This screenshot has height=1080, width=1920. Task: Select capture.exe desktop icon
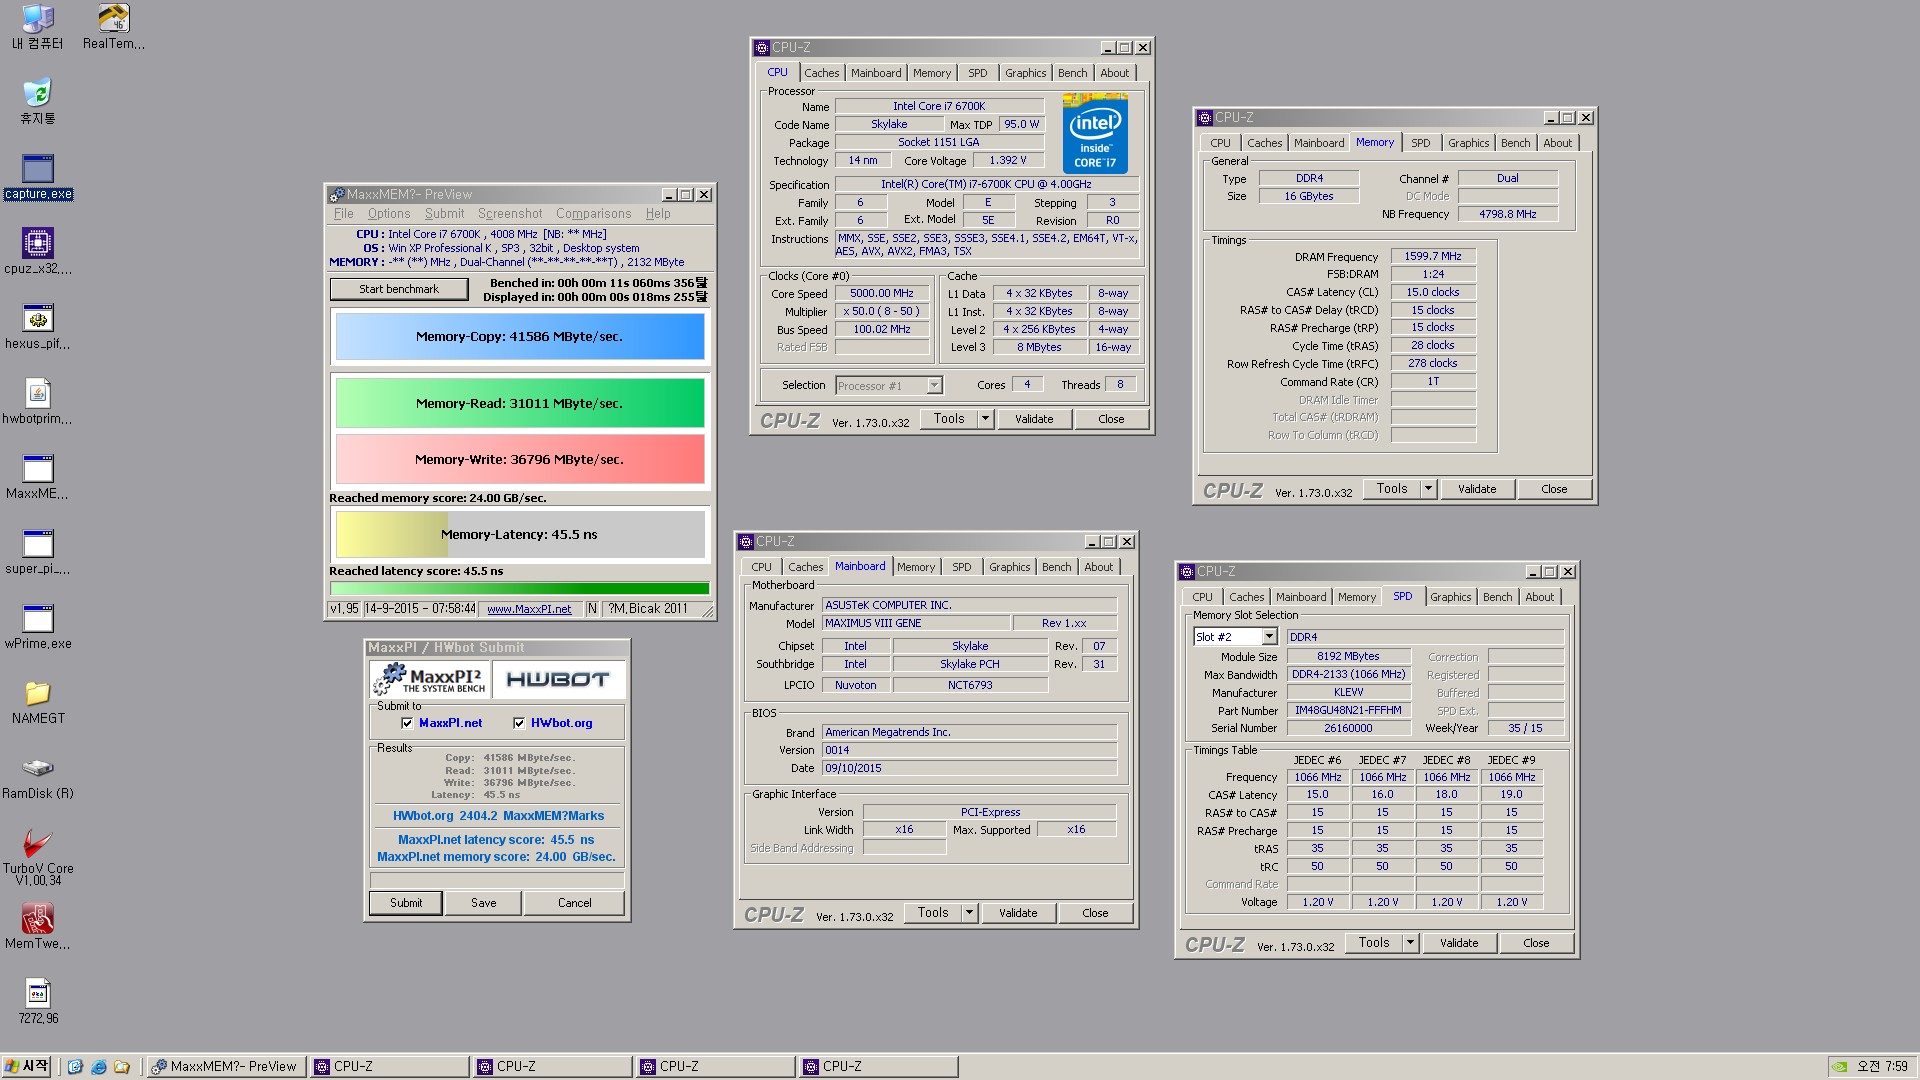tap(38, 177)
